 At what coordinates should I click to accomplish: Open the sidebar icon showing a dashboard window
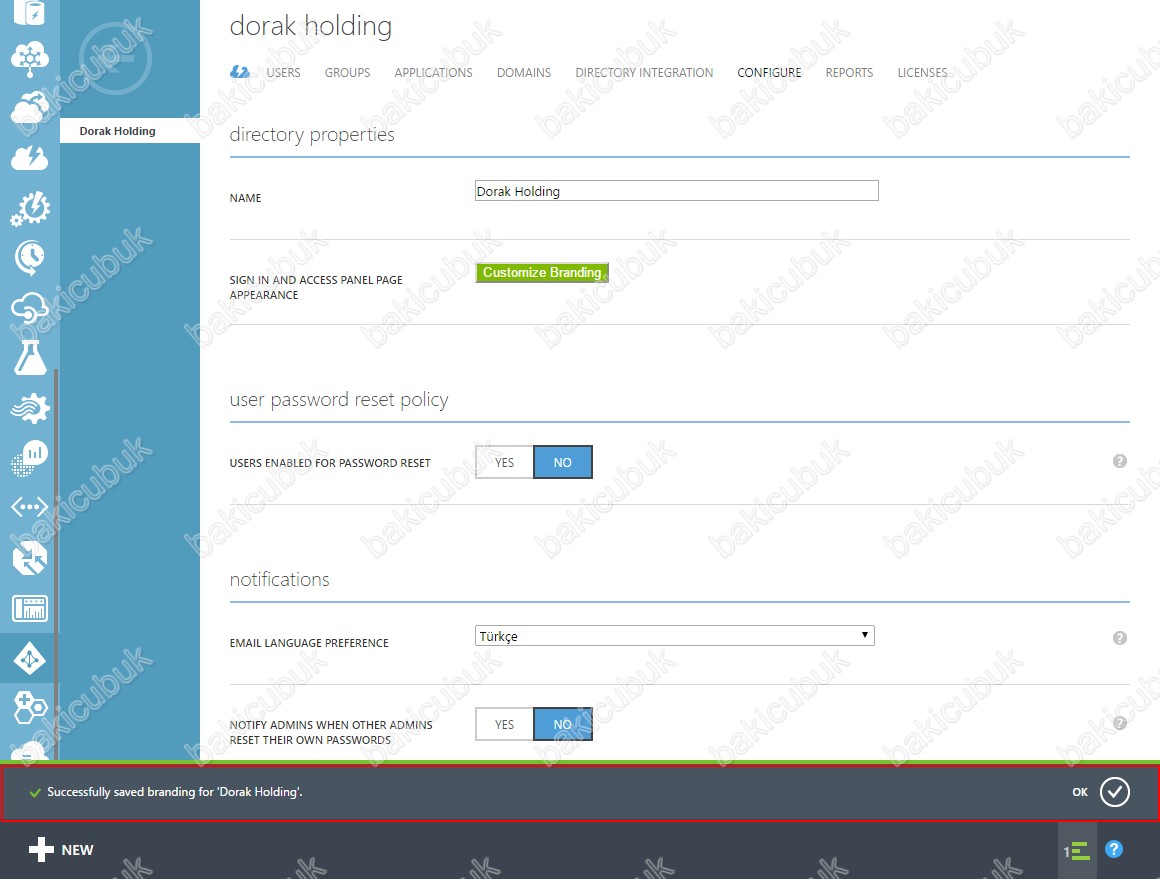(30, 608)
